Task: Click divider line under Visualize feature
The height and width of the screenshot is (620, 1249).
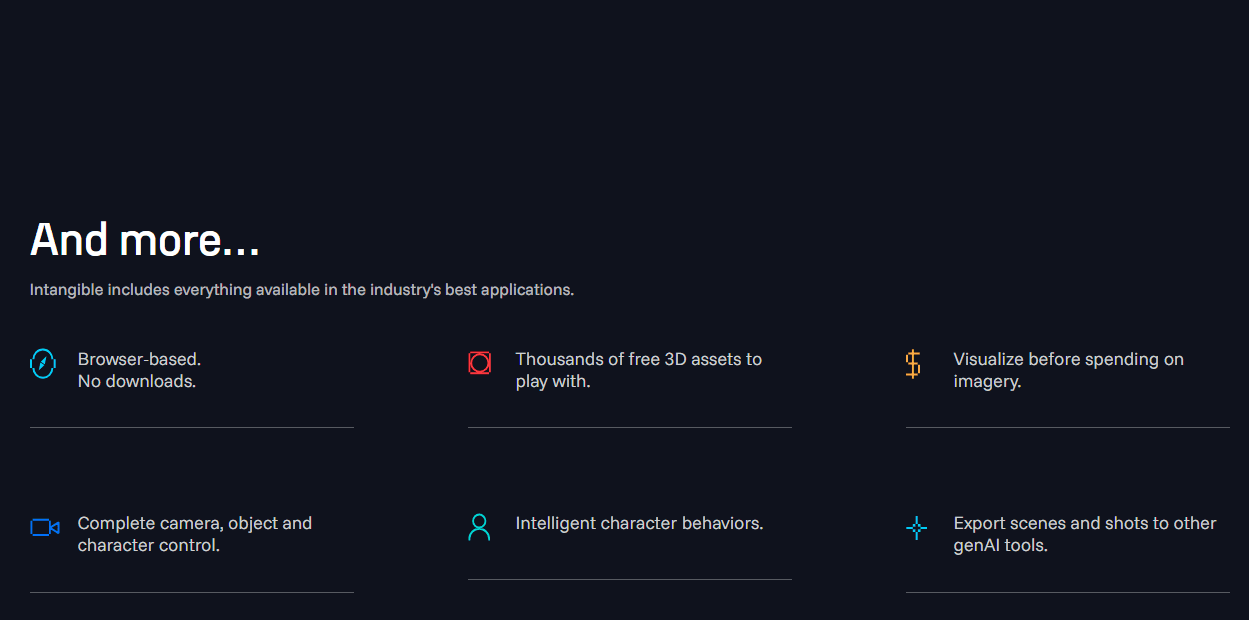Action: [x=1068, y=427]
